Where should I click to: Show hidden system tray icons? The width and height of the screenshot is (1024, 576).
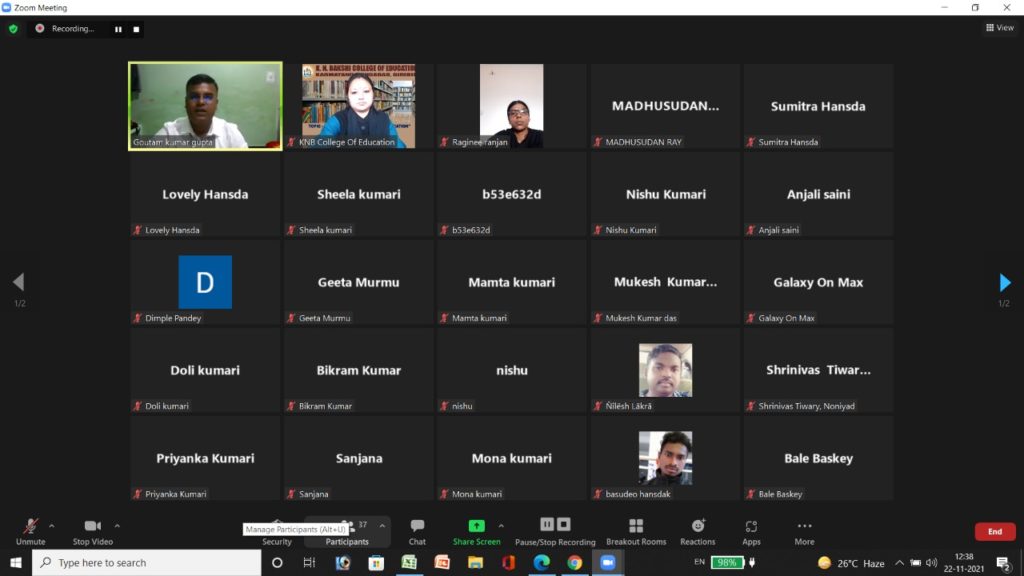[x=899, y=562]
